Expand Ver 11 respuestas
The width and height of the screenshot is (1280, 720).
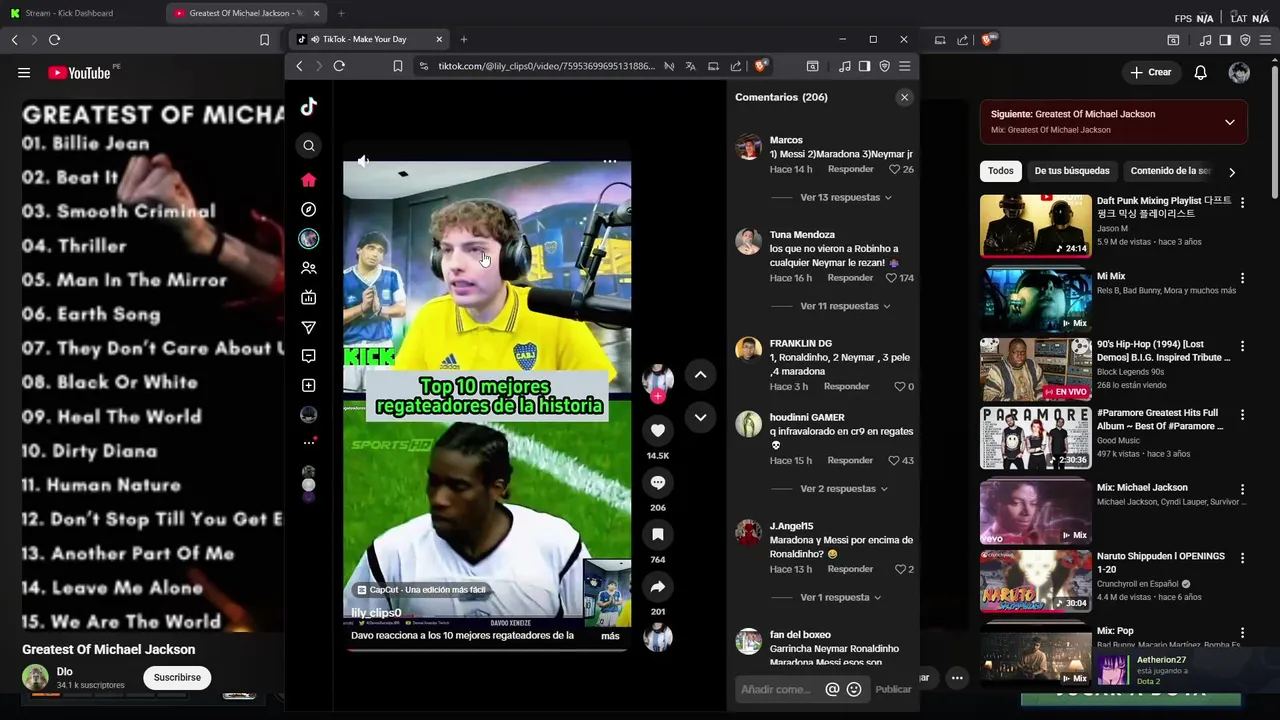[x=846, y=306]
